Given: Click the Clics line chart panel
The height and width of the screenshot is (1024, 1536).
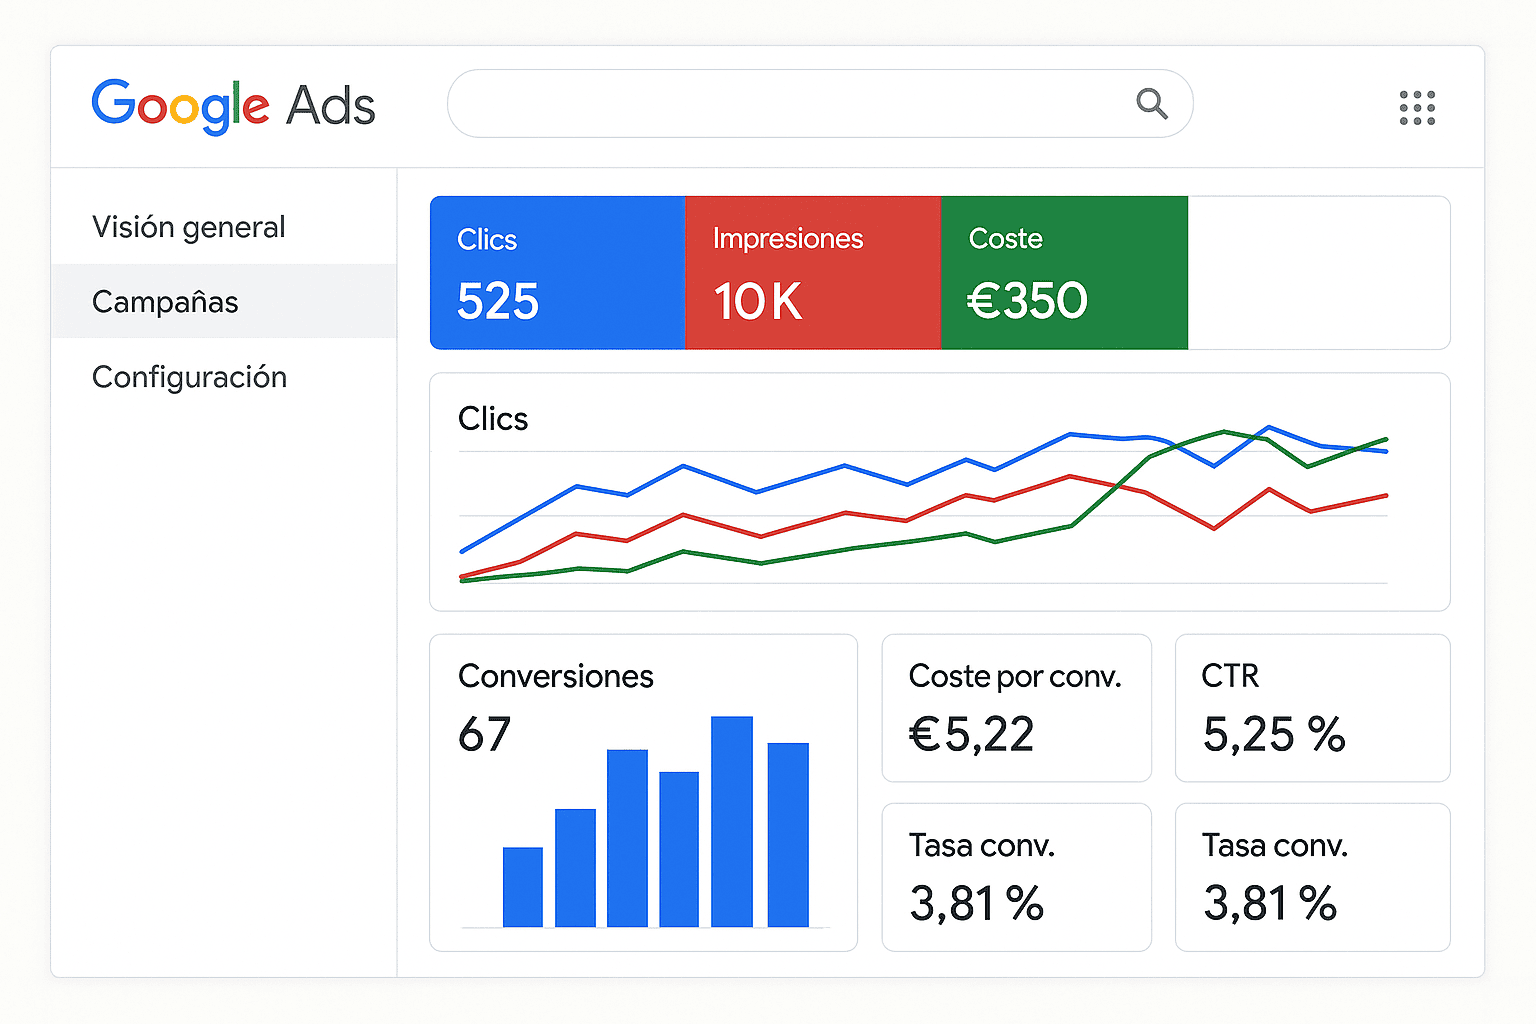Looking at the screenshot, I should click(940, 492).
